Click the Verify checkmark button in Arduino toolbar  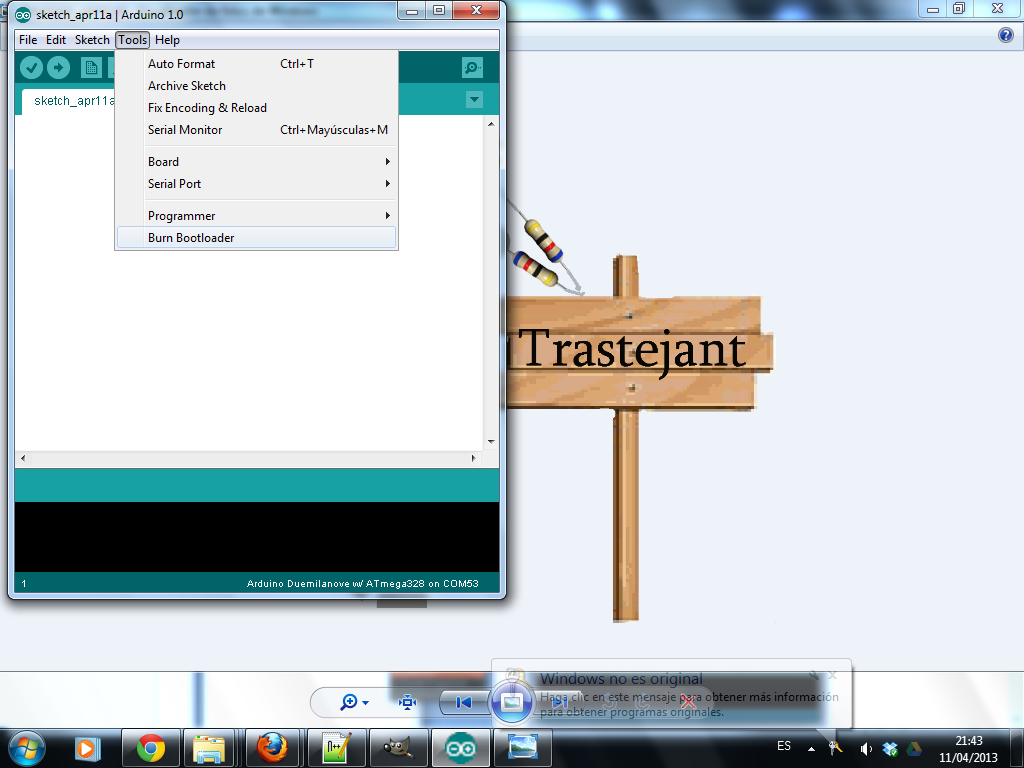click(31, 67)
